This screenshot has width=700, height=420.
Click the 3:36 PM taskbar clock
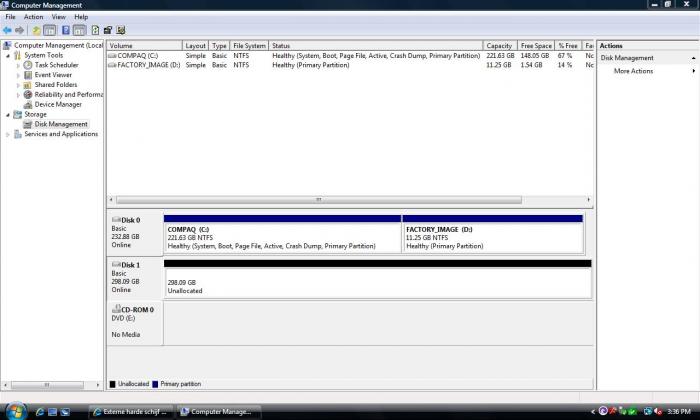pos(679,412)
